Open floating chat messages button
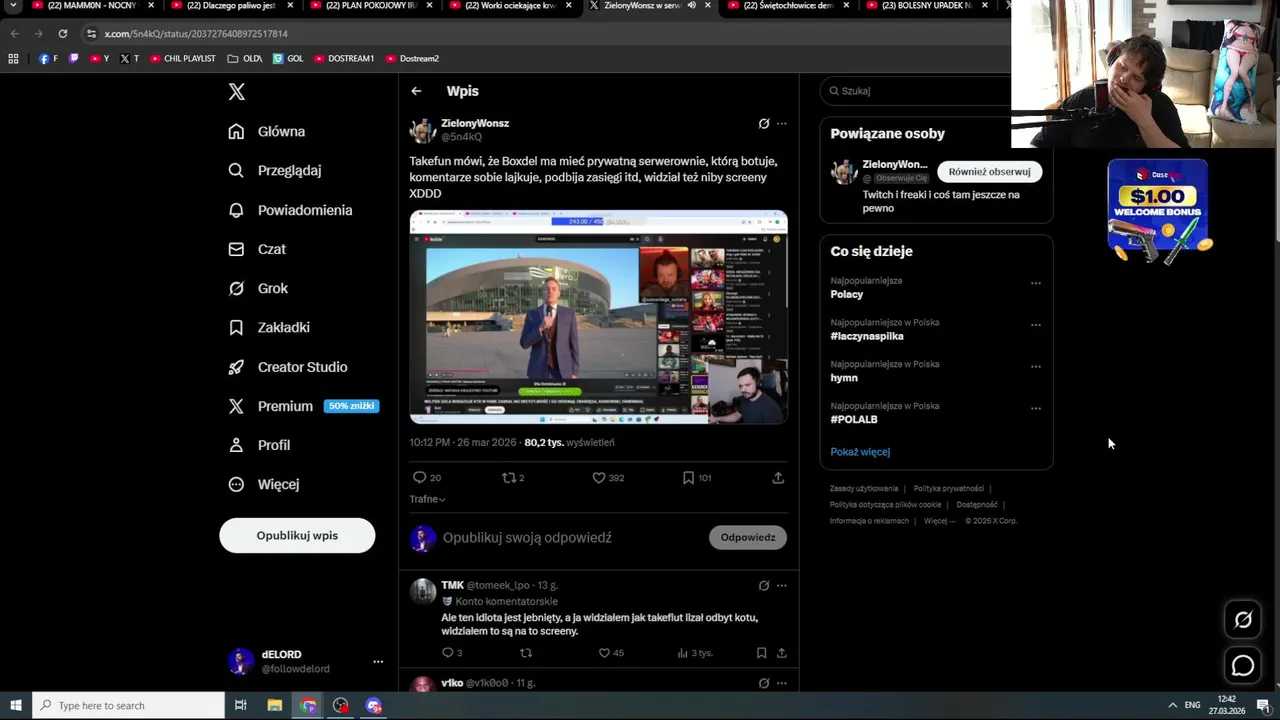 [1243, 665]
